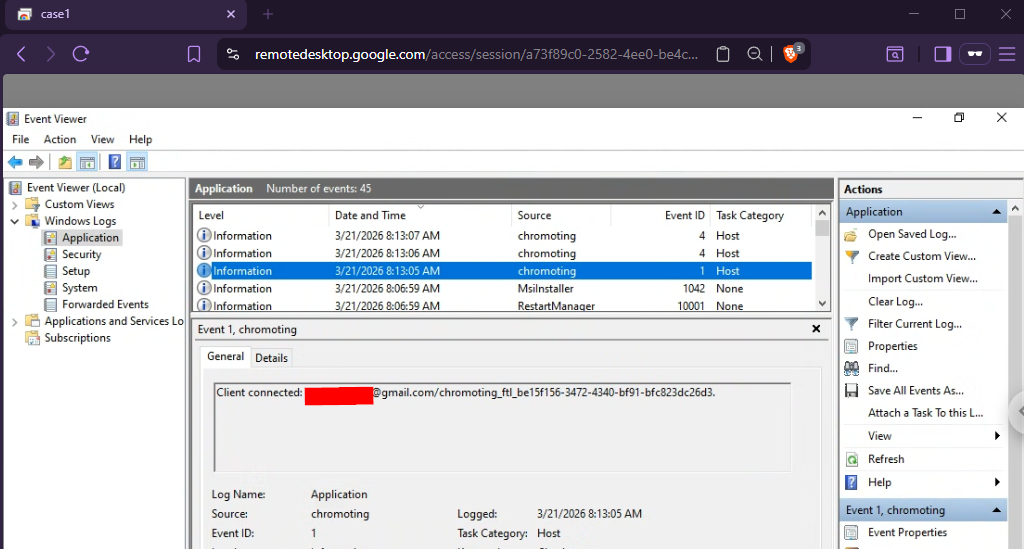
Task: Collapse Windows Logs tree node
Action: [14, 221]
